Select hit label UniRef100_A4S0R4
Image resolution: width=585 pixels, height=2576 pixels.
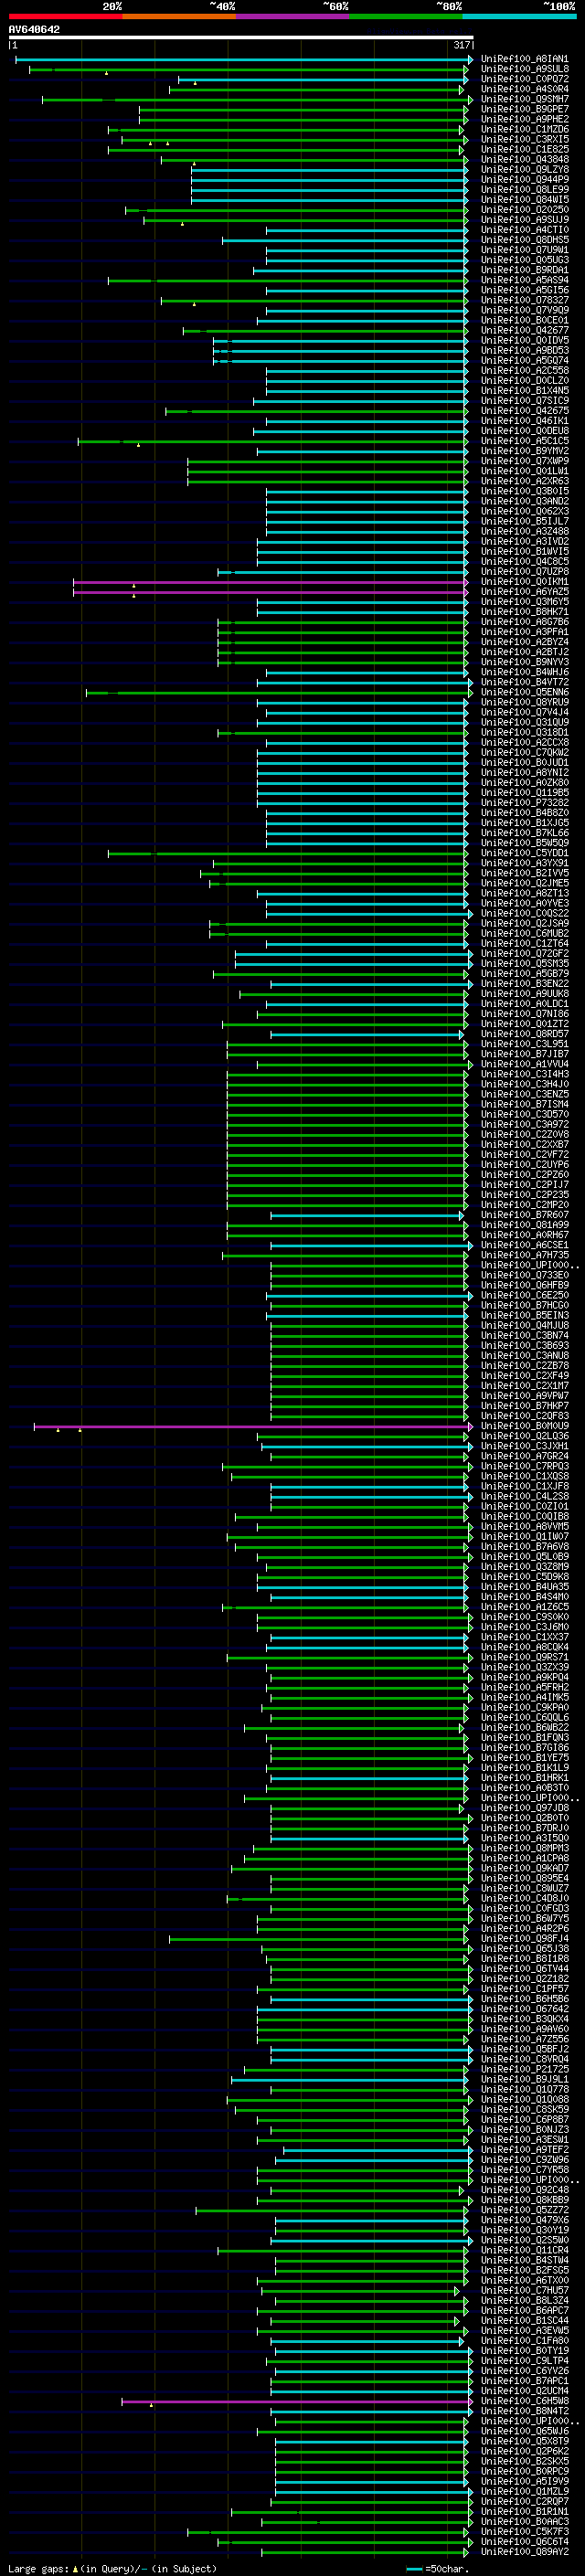[525, 89]
